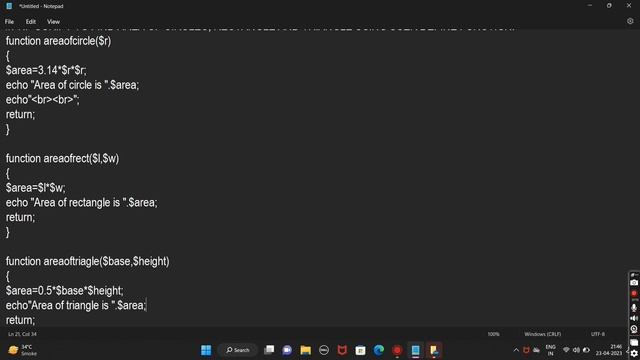Take a screenshot with recorder camera icon

(x=634, y=282)
